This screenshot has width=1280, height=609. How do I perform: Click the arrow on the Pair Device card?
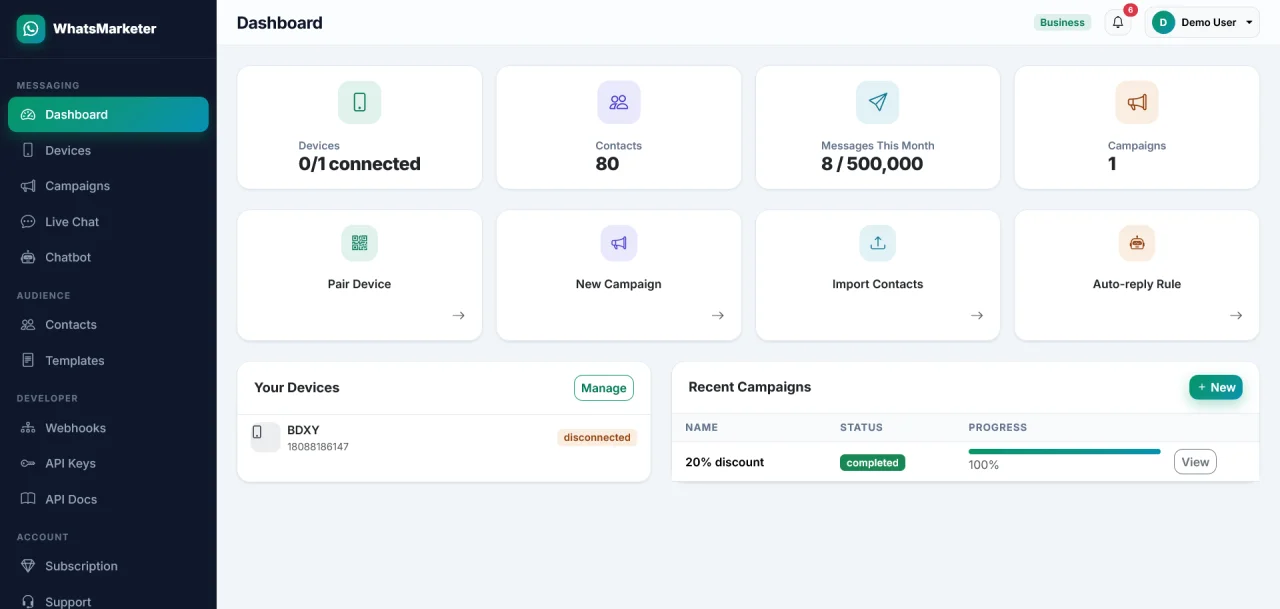pyautogui.click(x=459, y=316)
